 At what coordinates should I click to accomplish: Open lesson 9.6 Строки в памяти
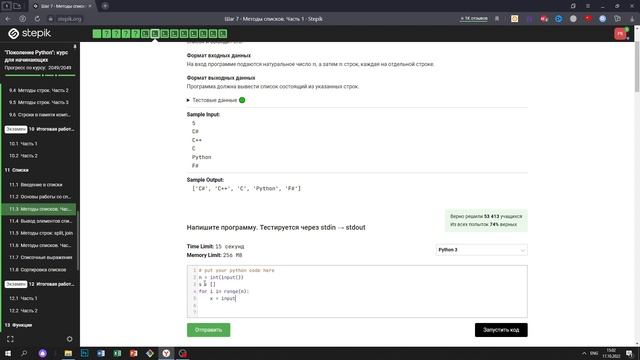(x=39, y=115)
